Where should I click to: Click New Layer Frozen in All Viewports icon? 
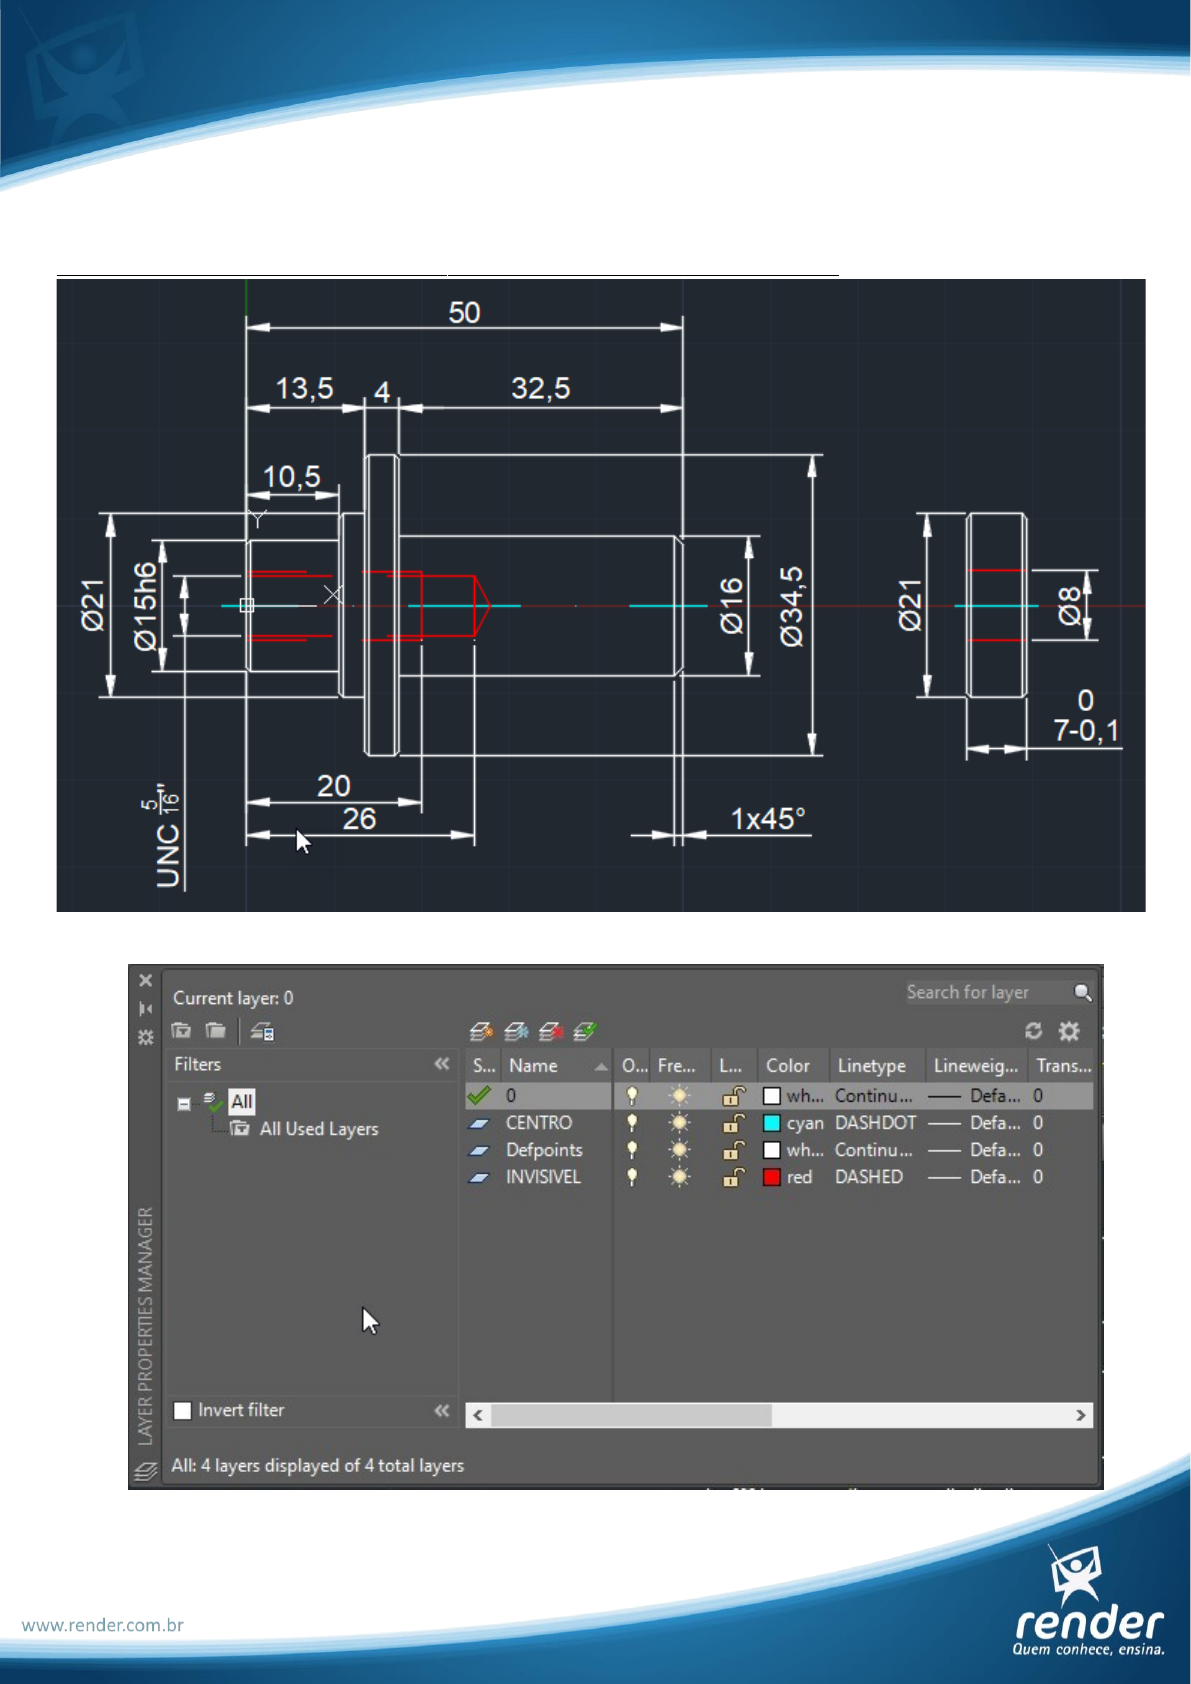tap(516, 1031)
